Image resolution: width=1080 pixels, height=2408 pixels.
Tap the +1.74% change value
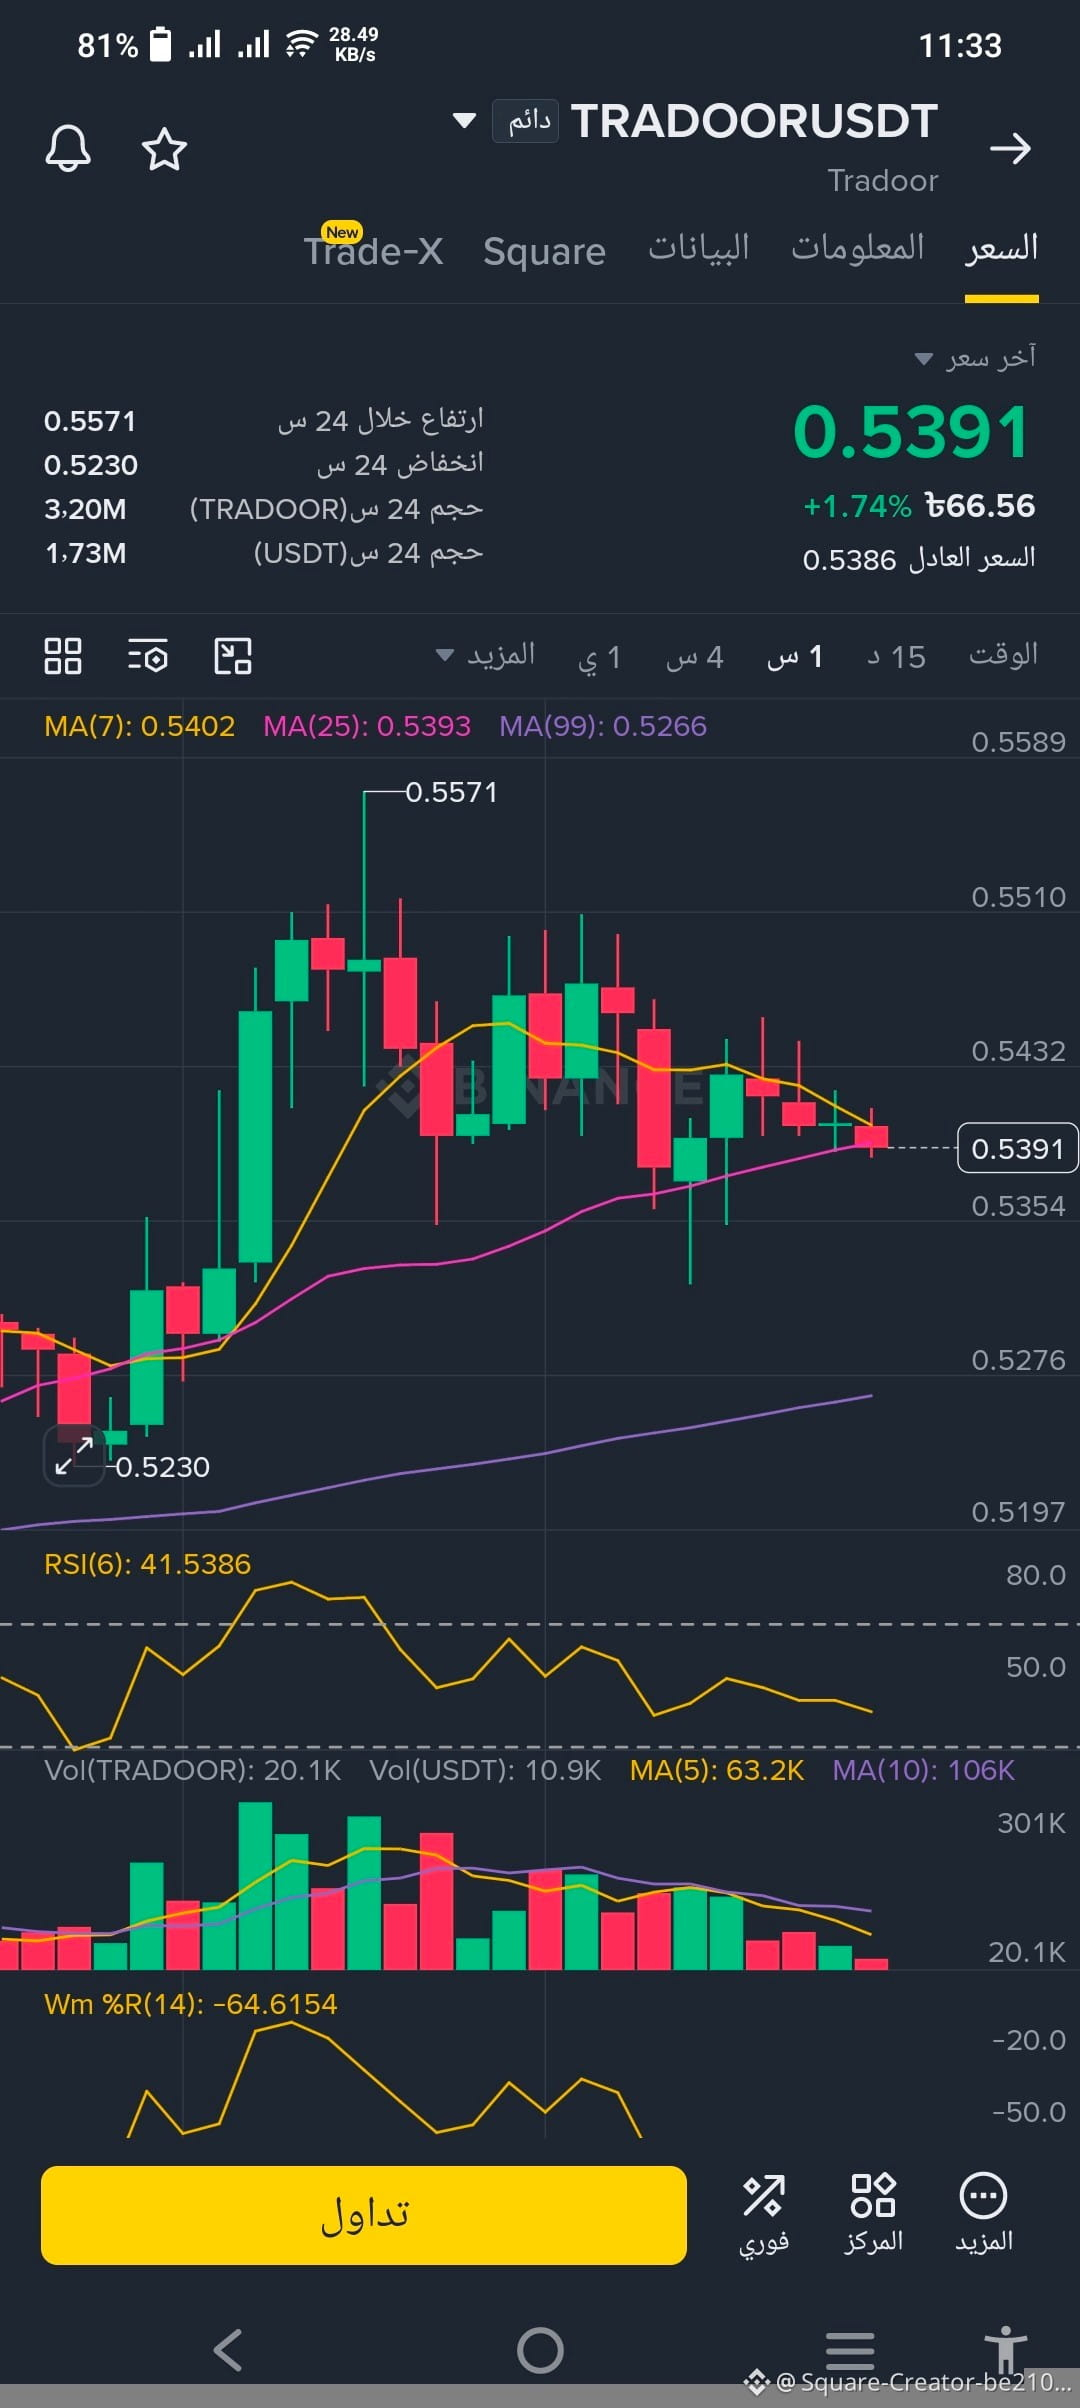(857, 506)
